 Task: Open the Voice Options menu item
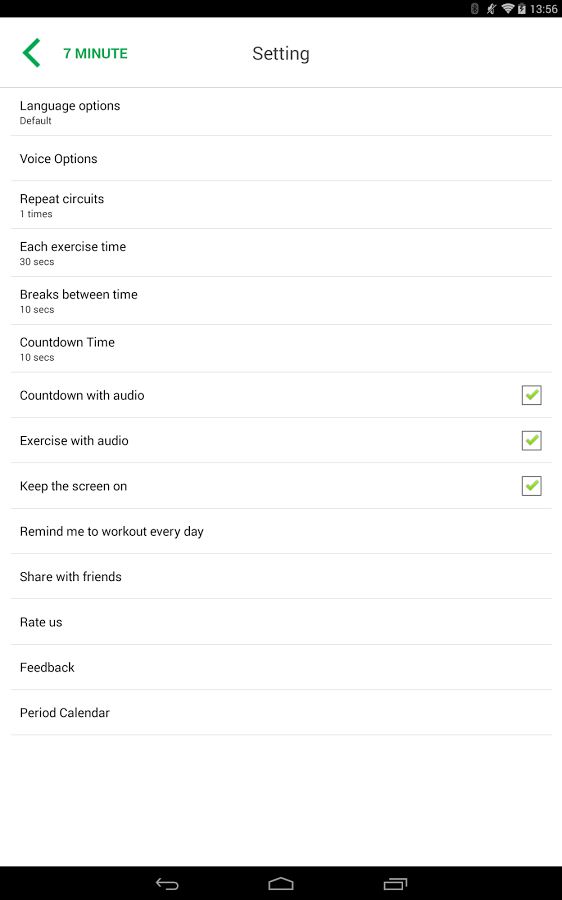281,158
